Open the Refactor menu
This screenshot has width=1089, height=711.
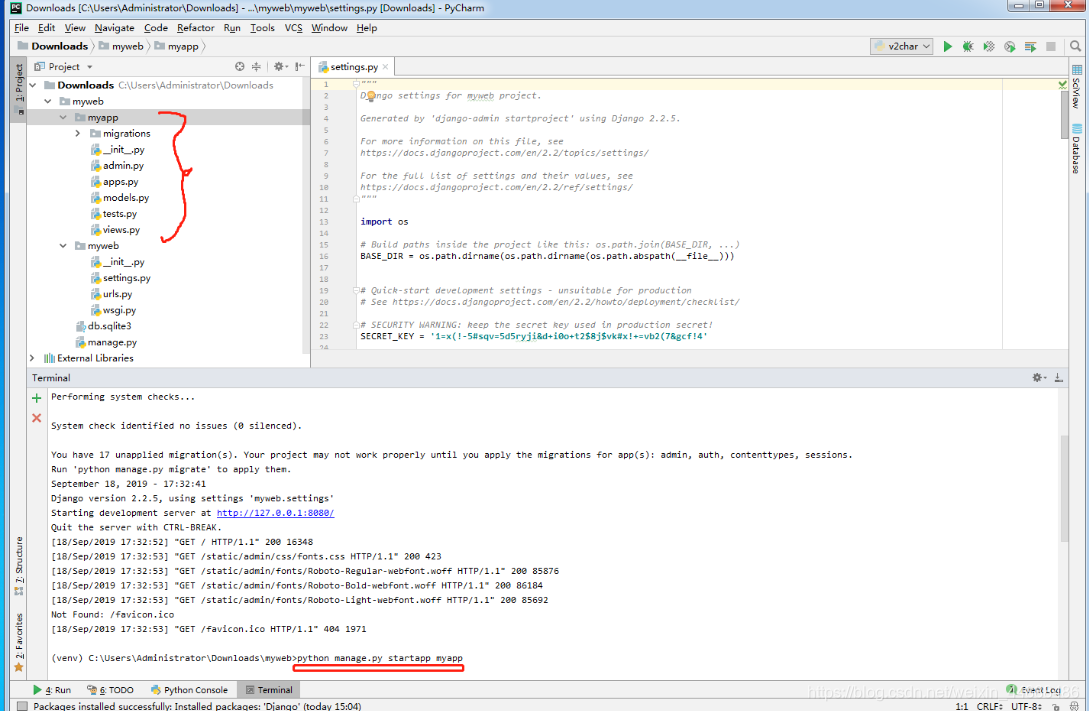tap(195, 28)
